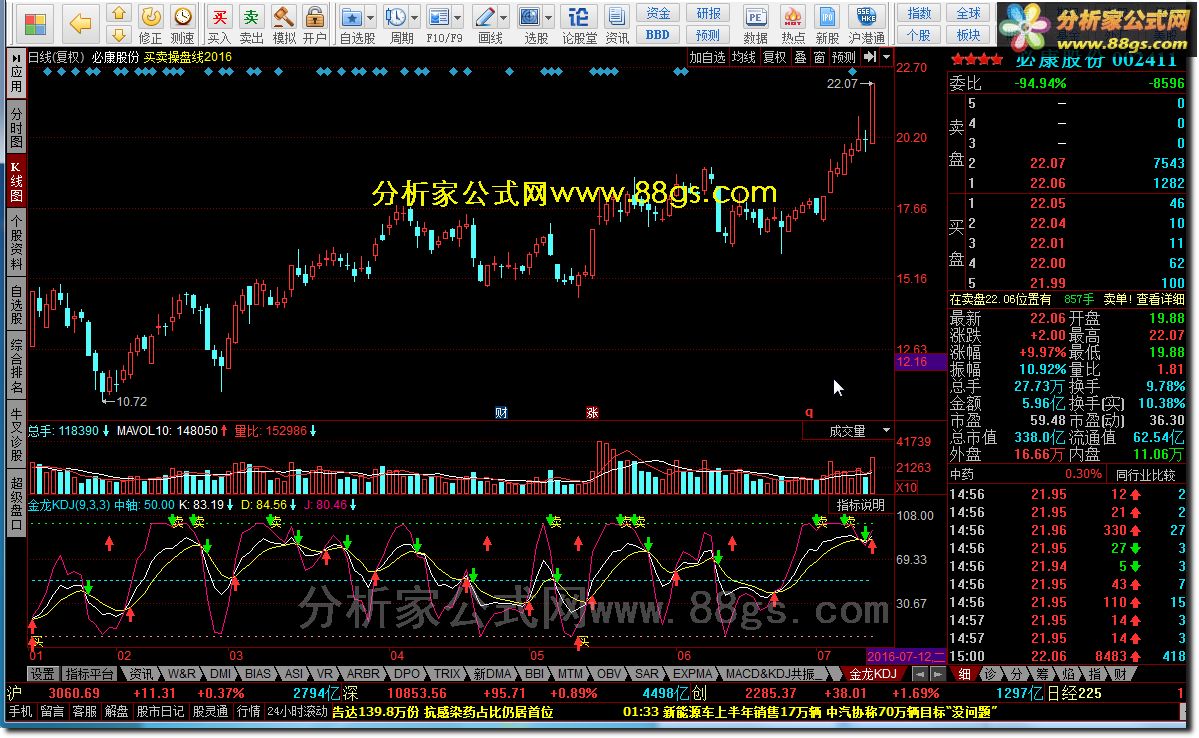1199x738 pixels.
Task: Click the colorful start menu icon in toolbar
Action: click(x=35, y=24)
